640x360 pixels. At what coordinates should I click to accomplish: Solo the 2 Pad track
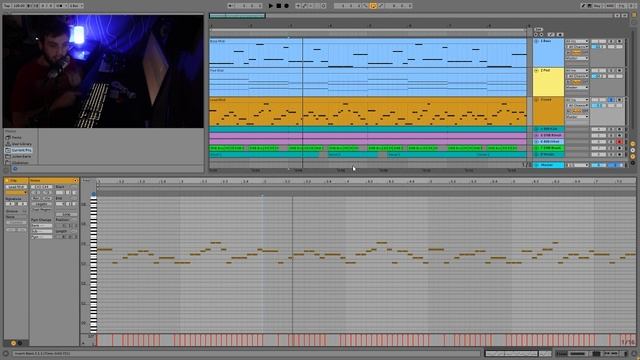pyautogui.click(x=611, y=71)
